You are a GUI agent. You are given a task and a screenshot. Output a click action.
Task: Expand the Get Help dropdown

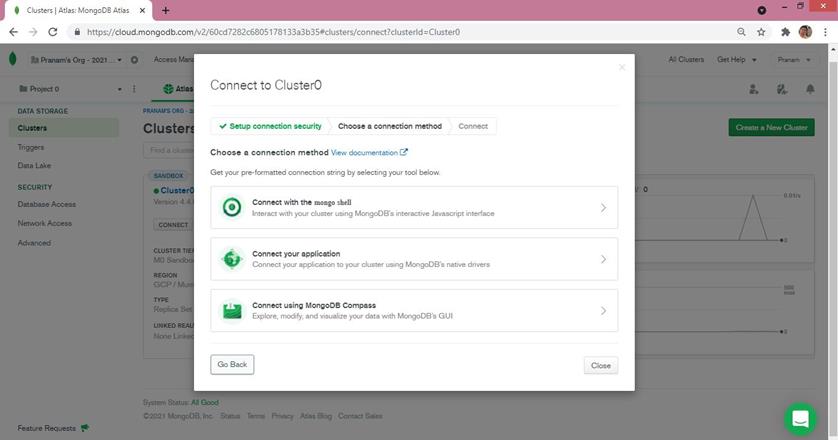736,60
